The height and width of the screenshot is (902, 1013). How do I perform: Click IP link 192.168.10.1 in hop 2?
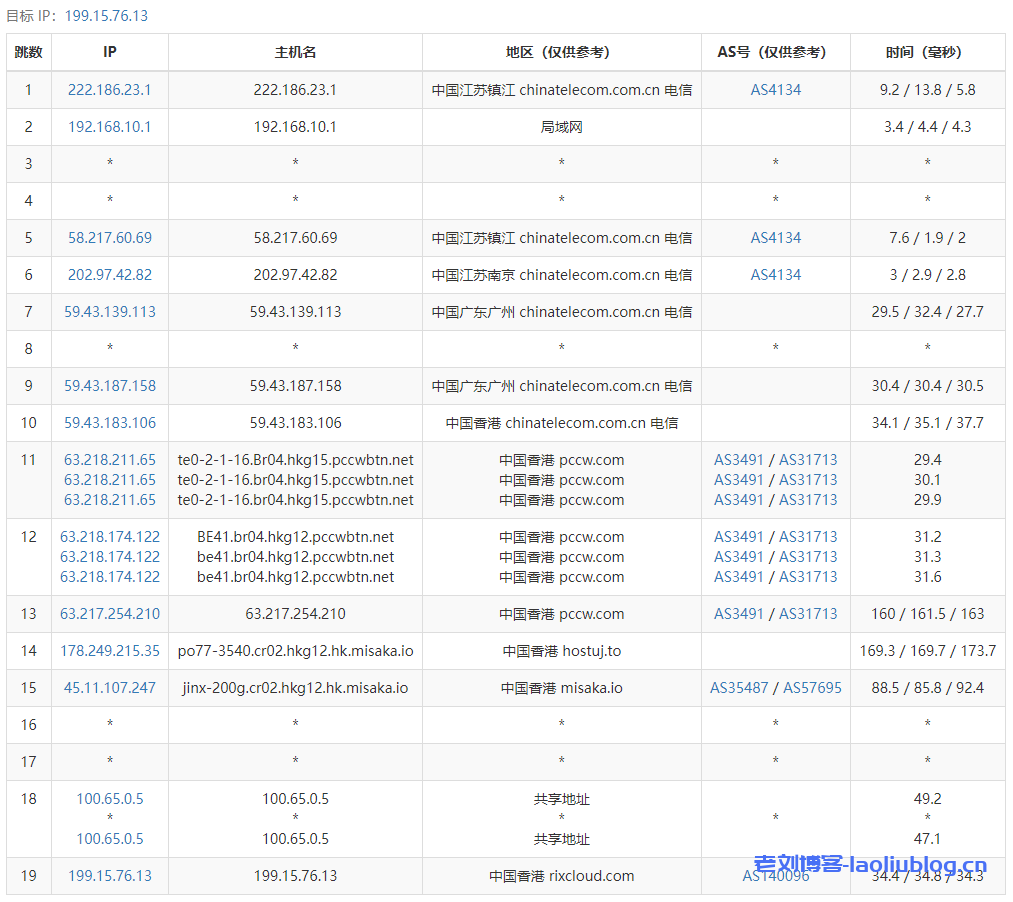click(110, 127)
